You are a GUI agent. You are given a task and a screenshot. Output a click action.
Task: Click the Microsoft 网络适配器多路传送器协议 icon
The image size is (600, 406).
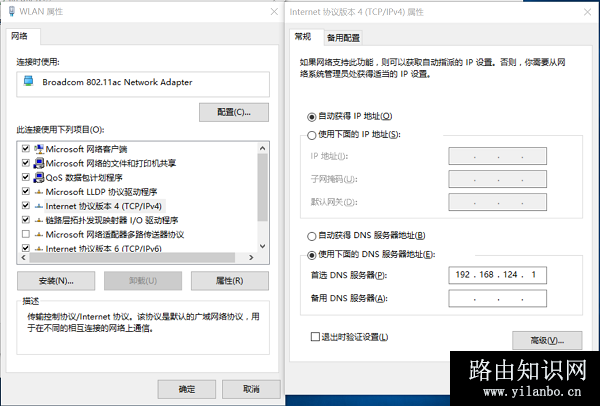pyautogui.click(x=39, y=235)
